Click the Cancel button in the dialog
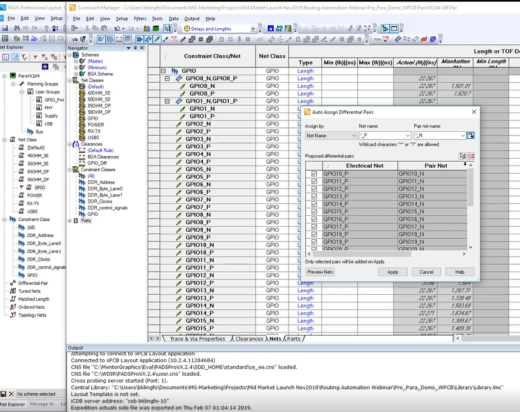This screenshot has height=412, width=520. tap(426, 272)
